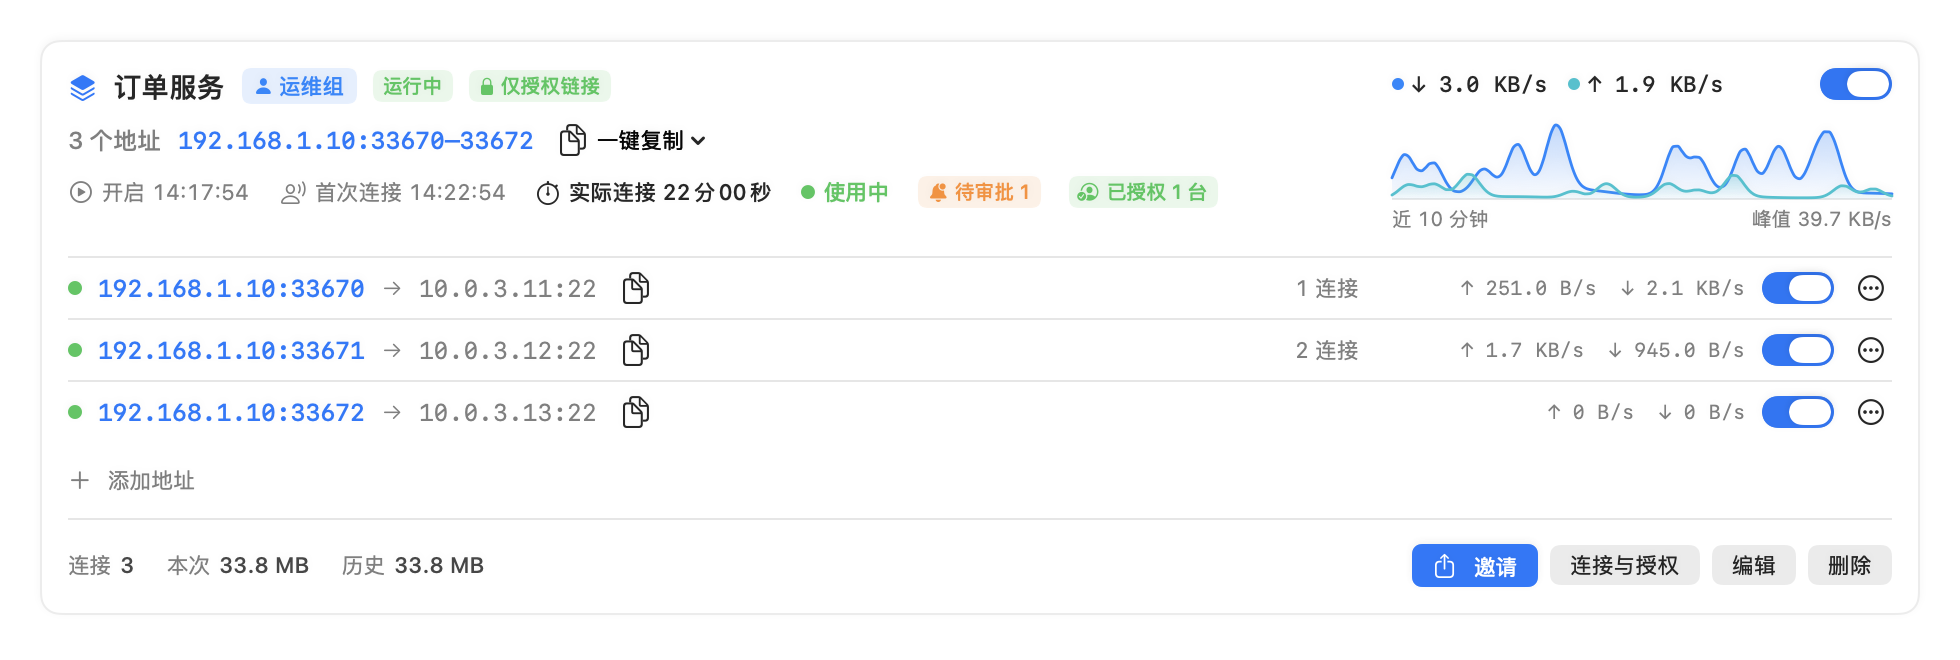Open the 待审批 1 pending approval badge
Viewport: 1960px width, 660px height.
979,192
